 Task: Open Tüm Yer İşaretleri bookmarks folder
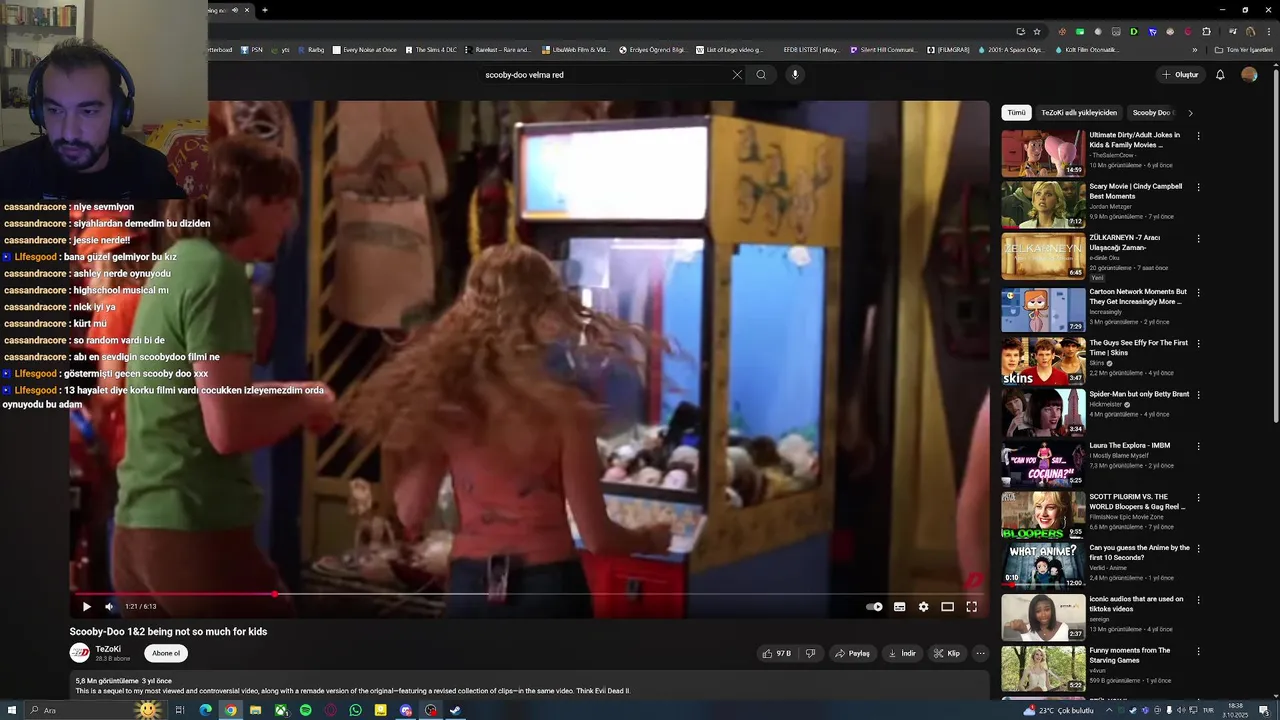coord(1243,49)
